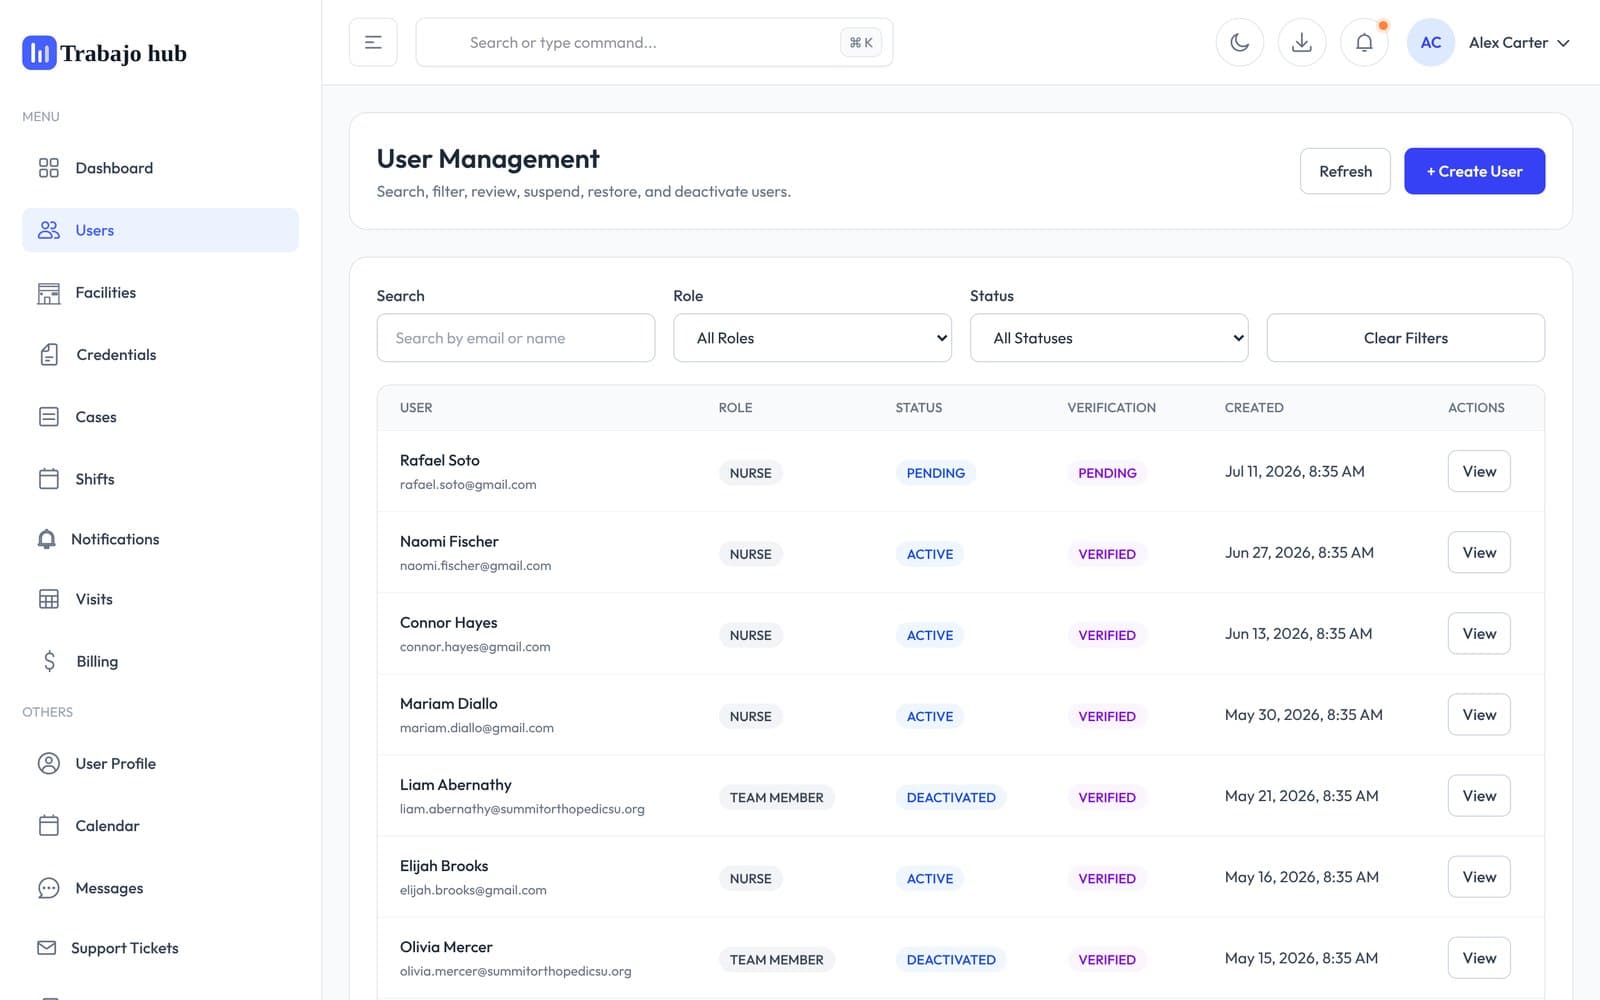This screenshot has height=1000, width=1600.
Task: Click the PENDING status badge for Rafael Soto
Action: (x=935, y=473)
